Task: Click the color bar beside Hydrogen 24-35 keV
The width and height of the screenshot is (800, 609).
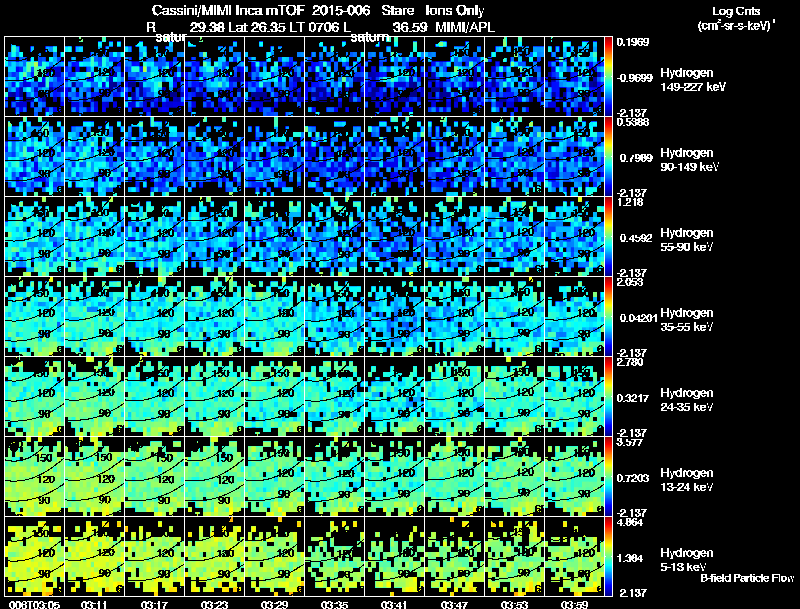Action: 608,397
